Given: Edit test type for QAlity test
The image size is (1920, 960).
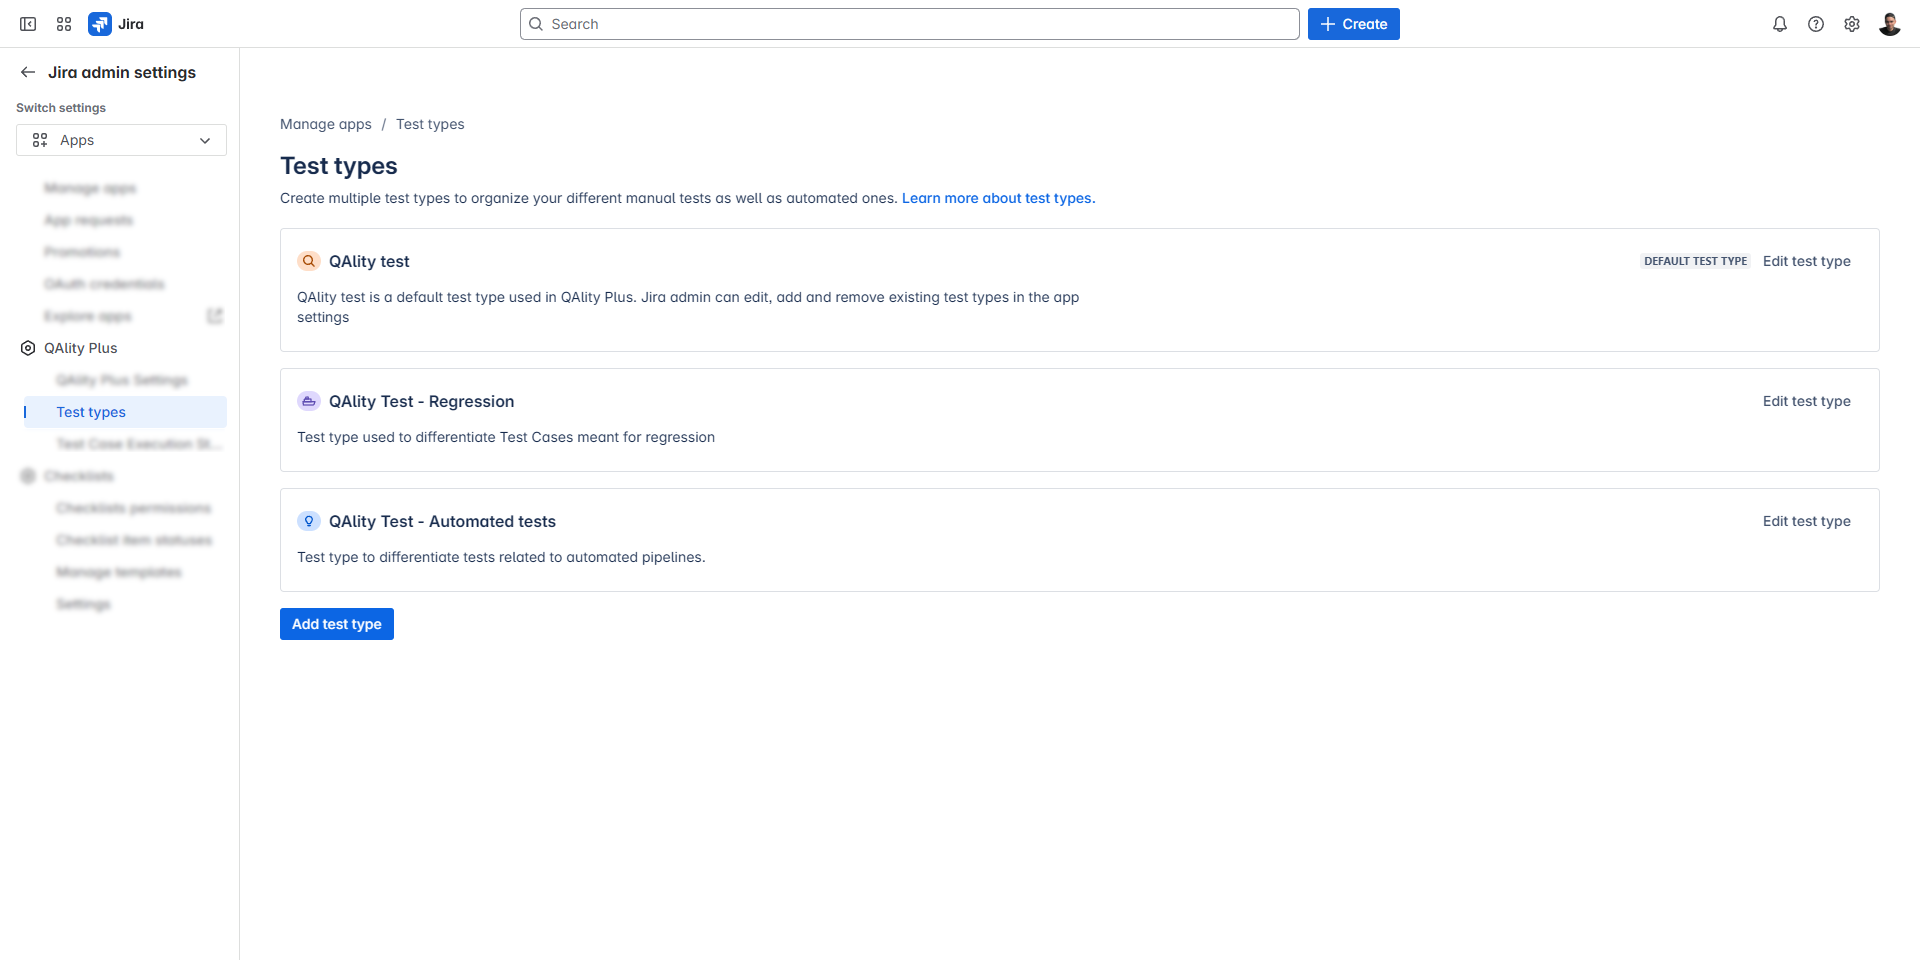Looking at the screenshot, I should (x=1807, y=261).
